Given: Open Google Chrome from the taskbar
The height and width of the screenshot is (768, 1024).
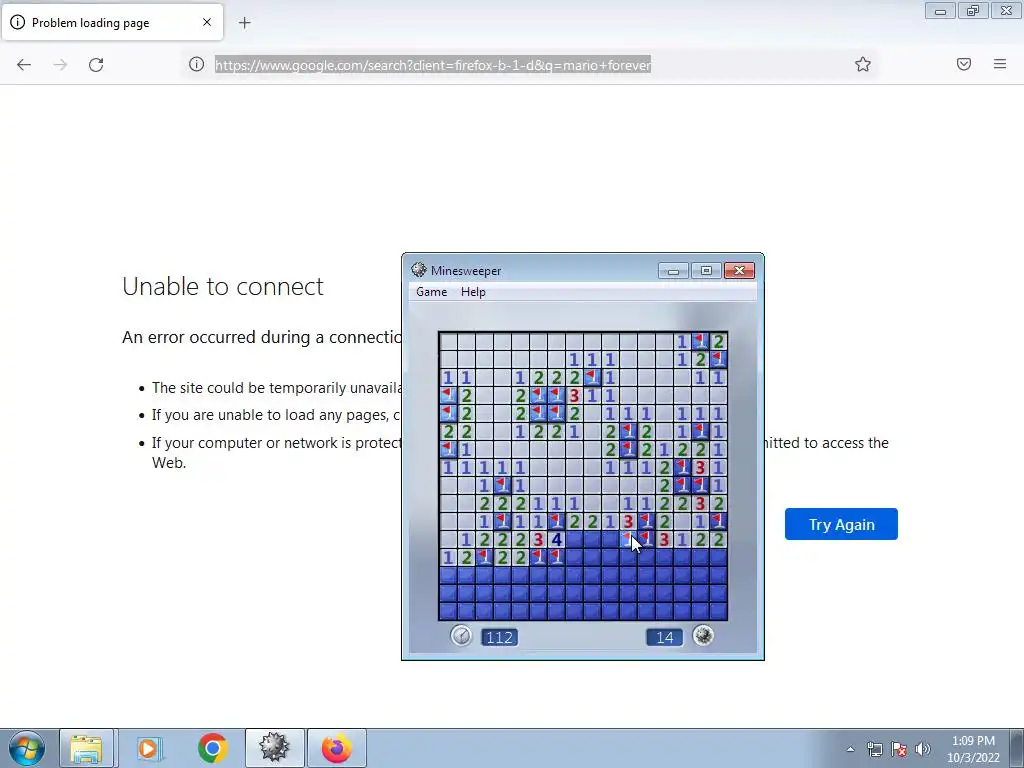Looking at the screenshot, I should click(x=212, y=748).
